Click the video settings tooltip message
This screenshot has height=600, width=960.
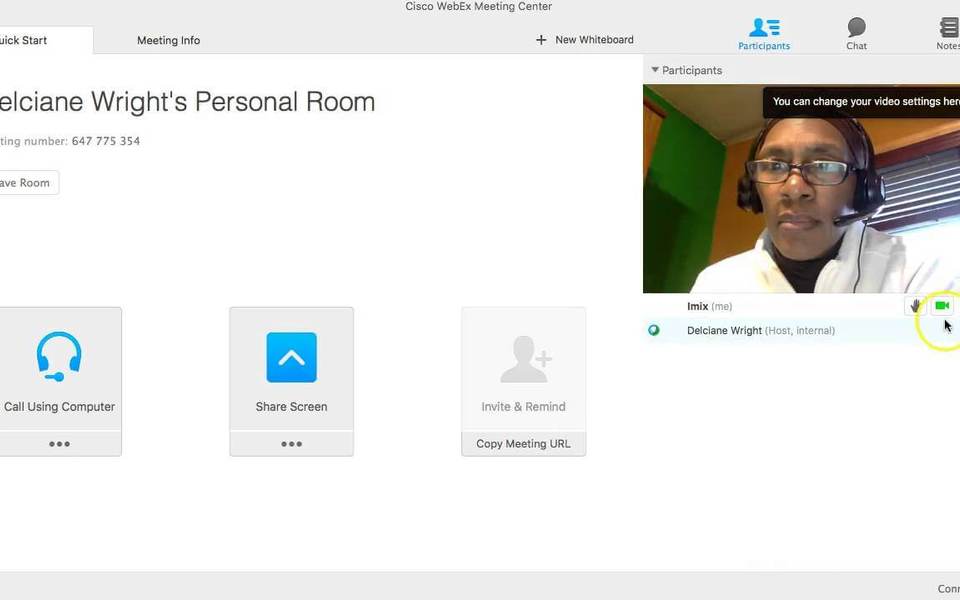tap(861, 102)
